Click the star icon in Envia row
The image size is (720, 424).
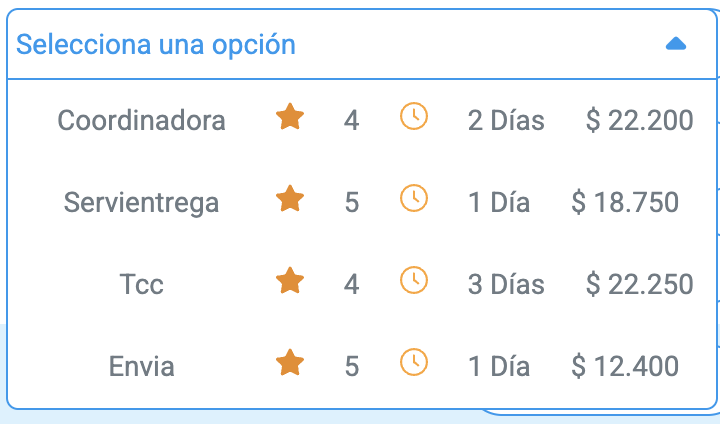290,362
